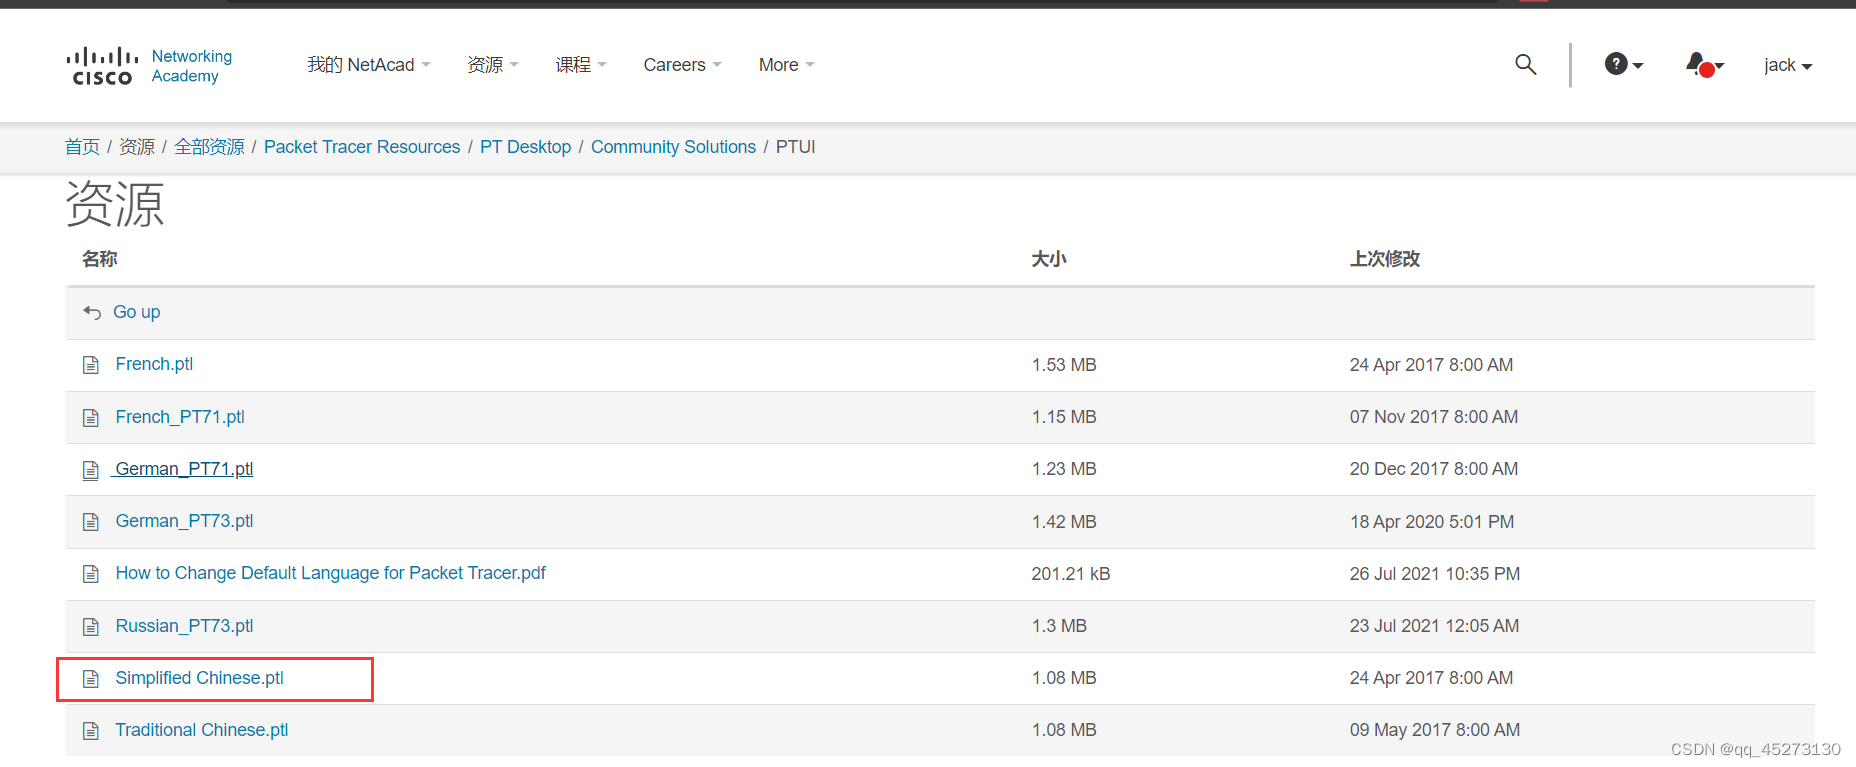Expand the Careers menu
Viewport: 1856px width, 767px height.
click(x=682, y=65)
